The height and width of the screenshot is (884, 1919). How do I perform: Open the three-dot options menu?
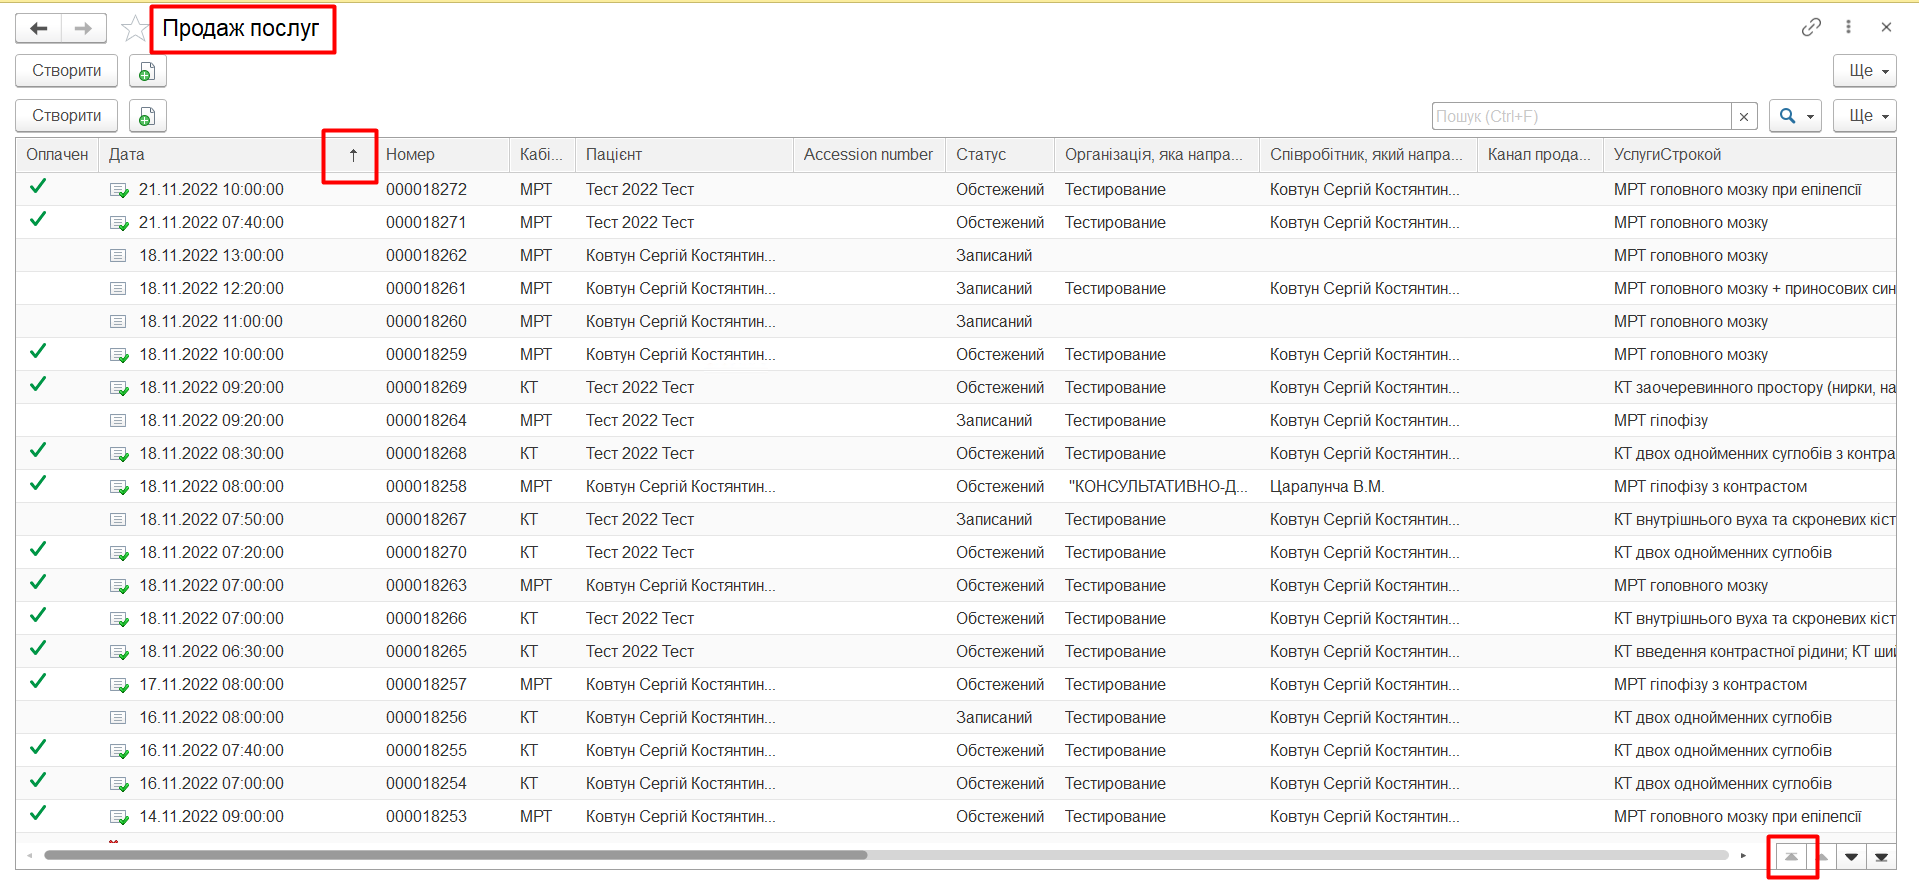(x=1848, y=27)
